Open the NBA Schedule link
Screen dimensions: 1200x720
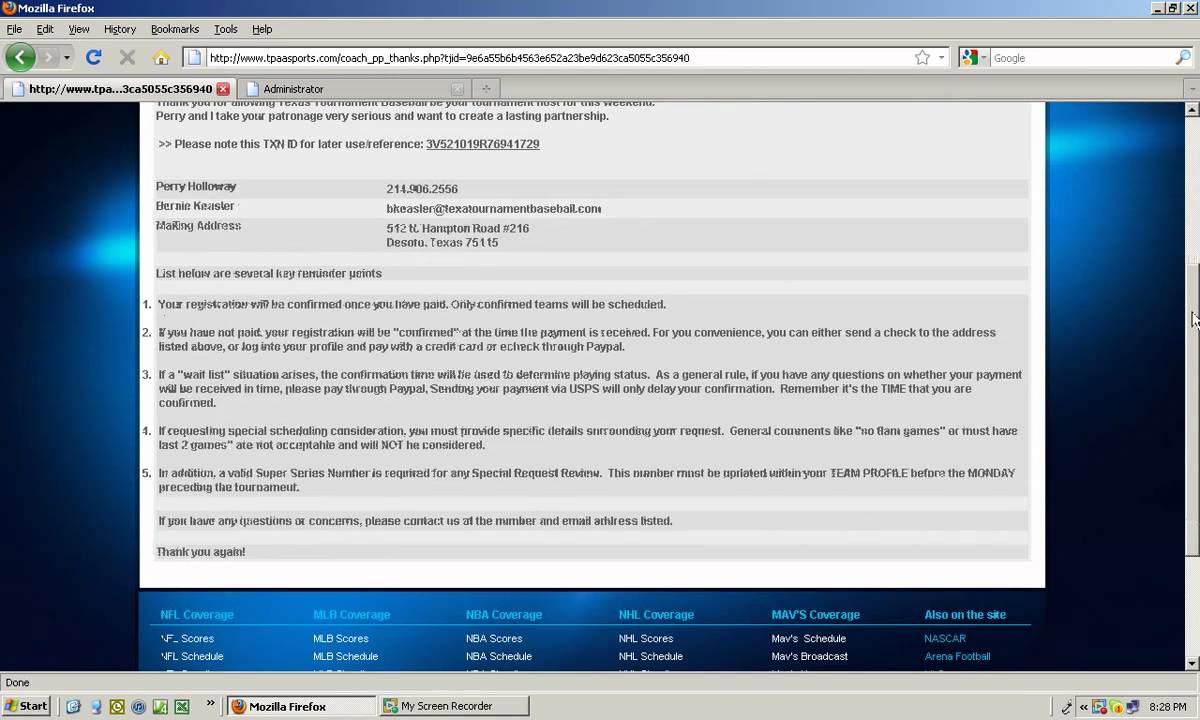point(499,656)
